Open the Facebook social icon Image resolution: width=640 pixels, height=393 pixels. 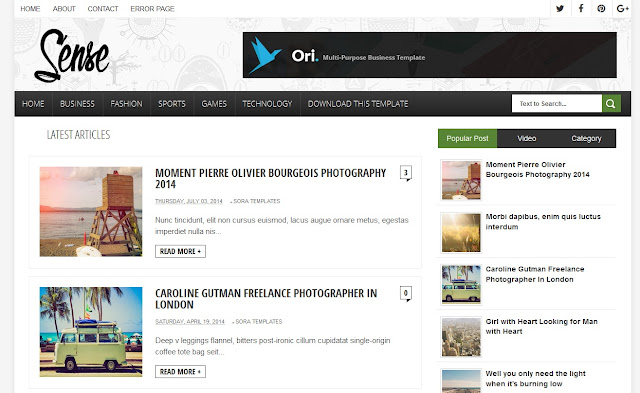click(x=580, y=8)
